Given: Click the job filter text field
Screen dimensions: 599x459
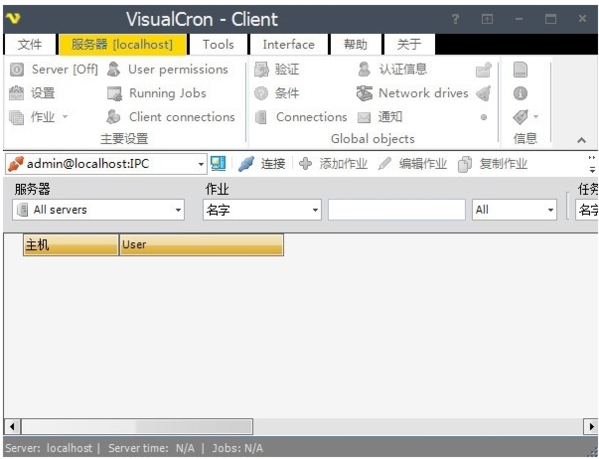Looking at the screenshot, I should (397, 210).
